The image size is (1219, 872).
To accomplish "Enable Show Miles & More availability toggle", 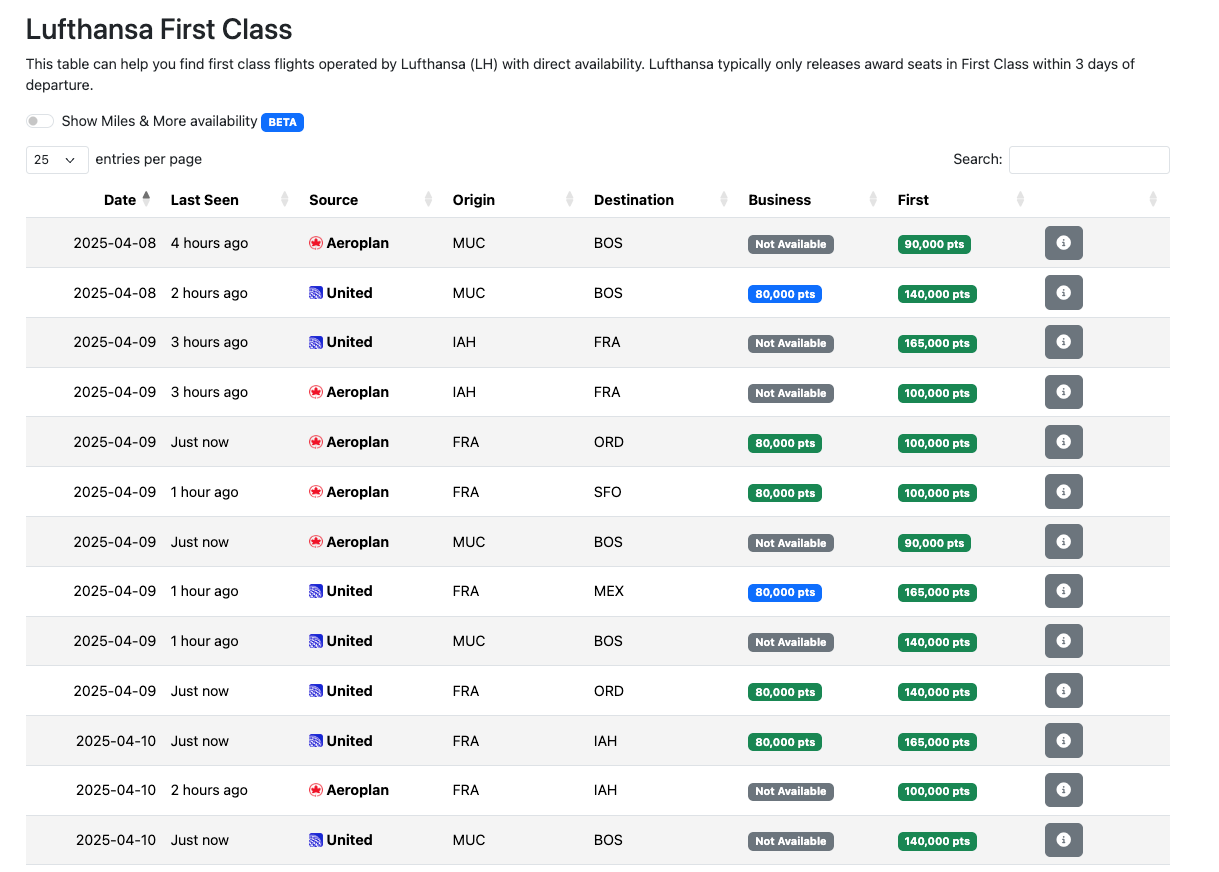I will (x=40, y=121).
